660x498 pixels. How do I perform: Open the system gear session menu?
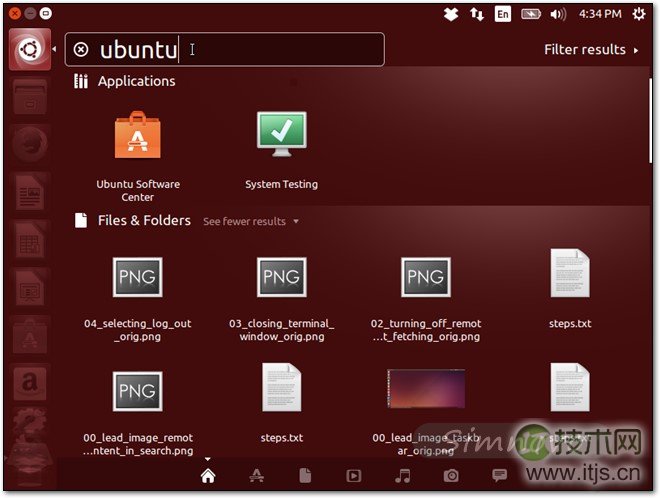(639, 14)
